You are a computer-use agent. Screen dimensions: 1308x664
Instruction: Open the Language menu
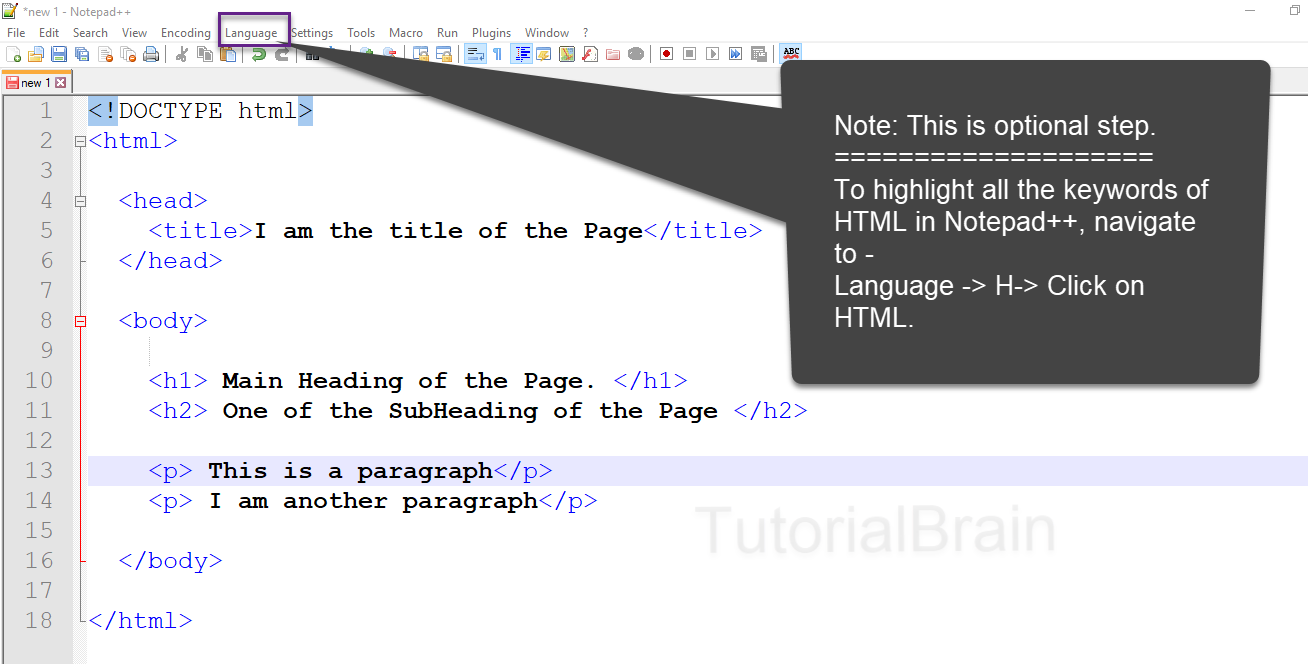point(251,33)
